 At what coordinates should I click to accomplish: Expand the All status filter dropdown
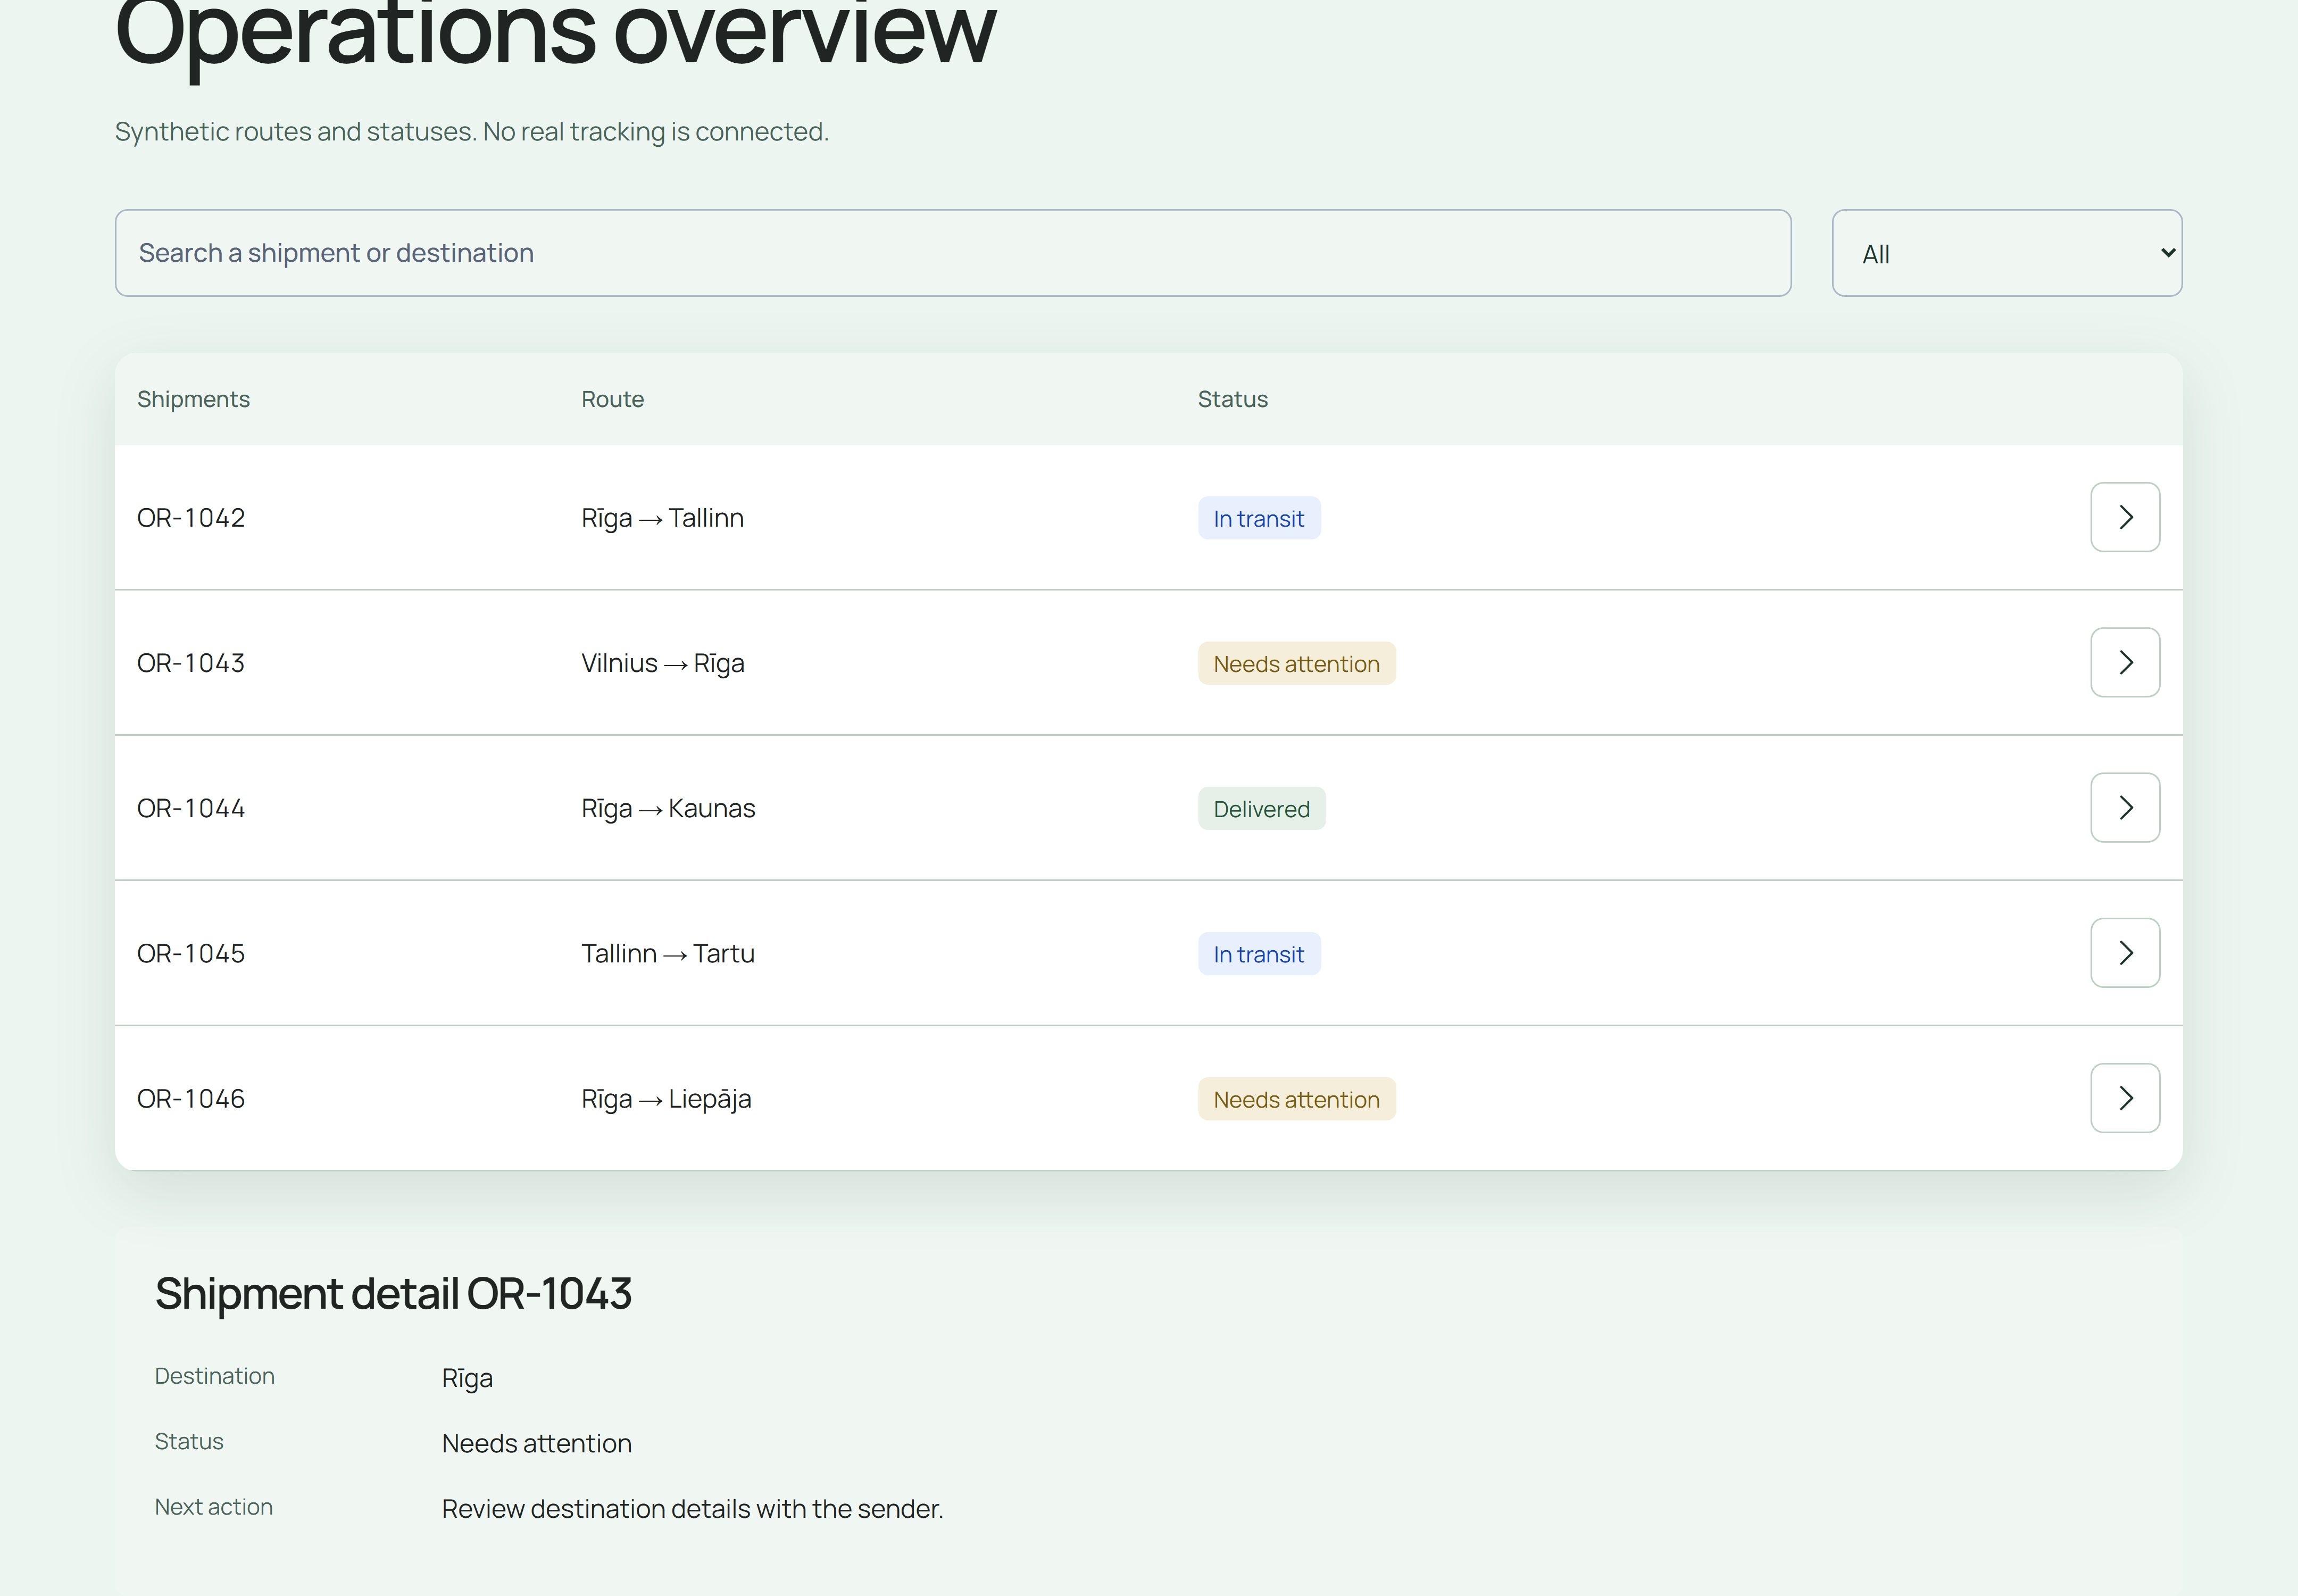(x=2007, y=253)
